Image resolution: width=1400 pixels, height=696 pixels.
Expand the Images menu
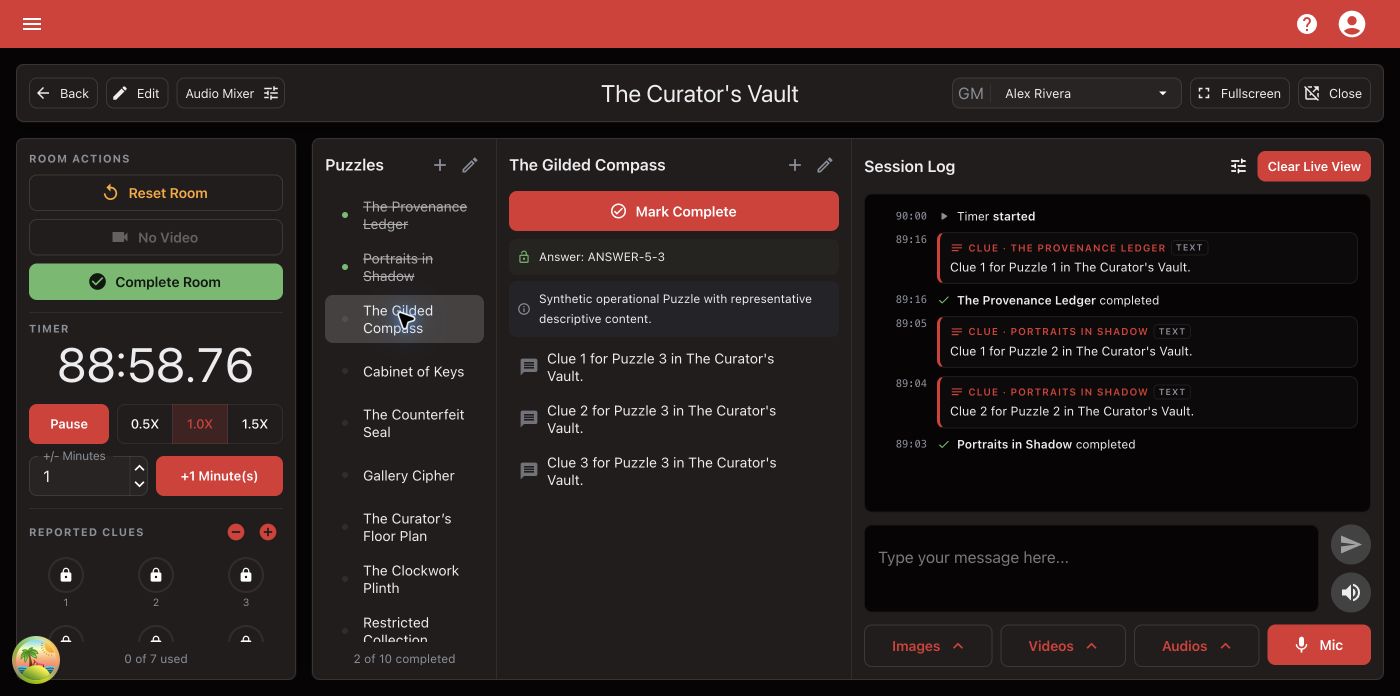(928, 646)
